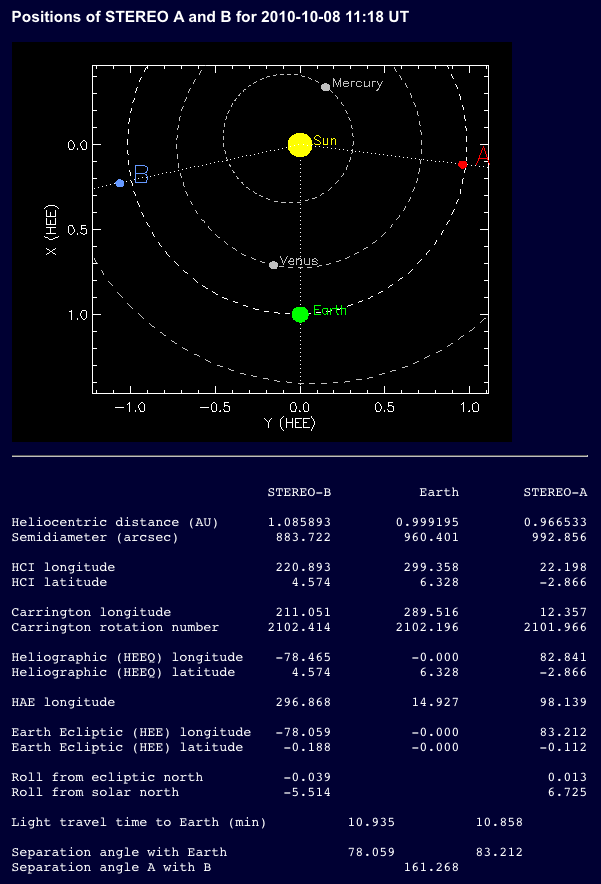Click the Earth Ecliptic (HEE) longitude label
This screenshot has width=601, height=884.
click(x=131, y=732)
